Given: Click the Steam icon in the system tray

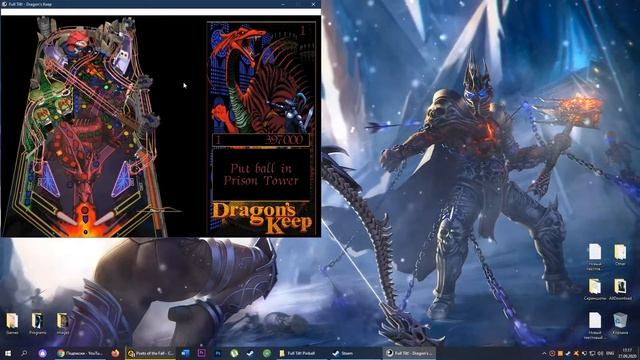Looking at the screenshot, I should (x=568, y=353).
